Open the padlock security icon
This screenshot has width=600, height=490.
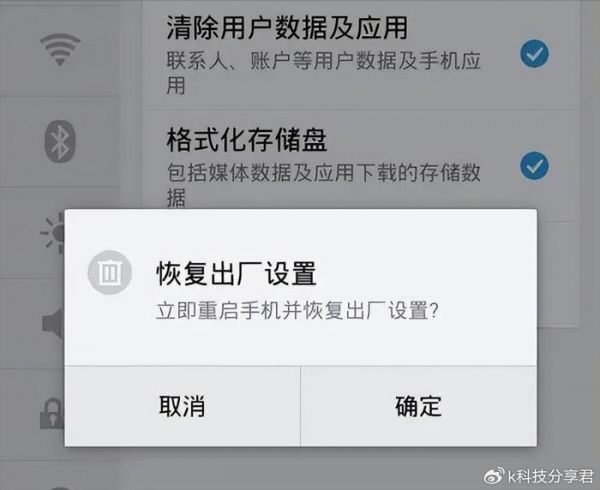(x=52, y=413)
